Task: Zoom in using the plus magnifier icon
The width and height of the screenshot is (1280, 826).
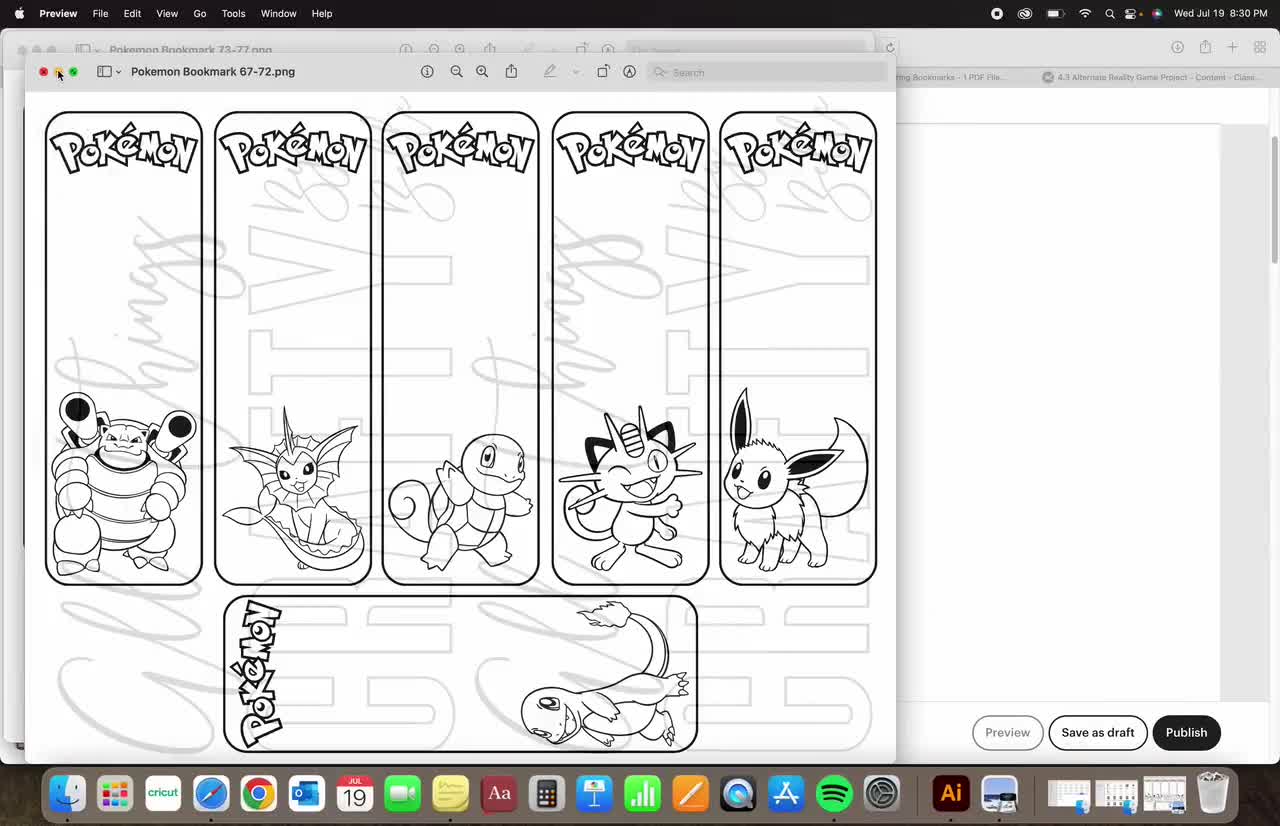Action: click(x=482, y=72)
